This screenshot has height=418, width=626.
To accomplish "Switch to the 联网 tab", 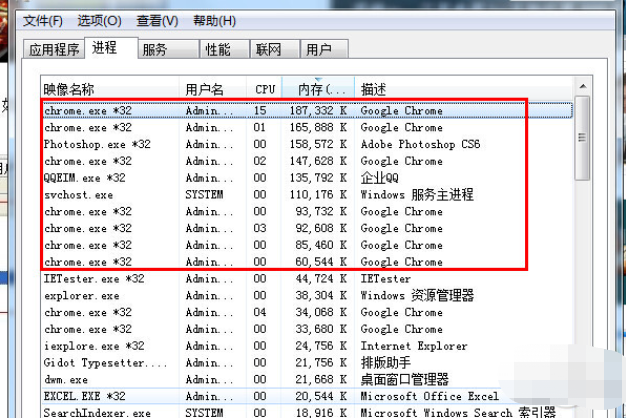I will tap(275, 50).
